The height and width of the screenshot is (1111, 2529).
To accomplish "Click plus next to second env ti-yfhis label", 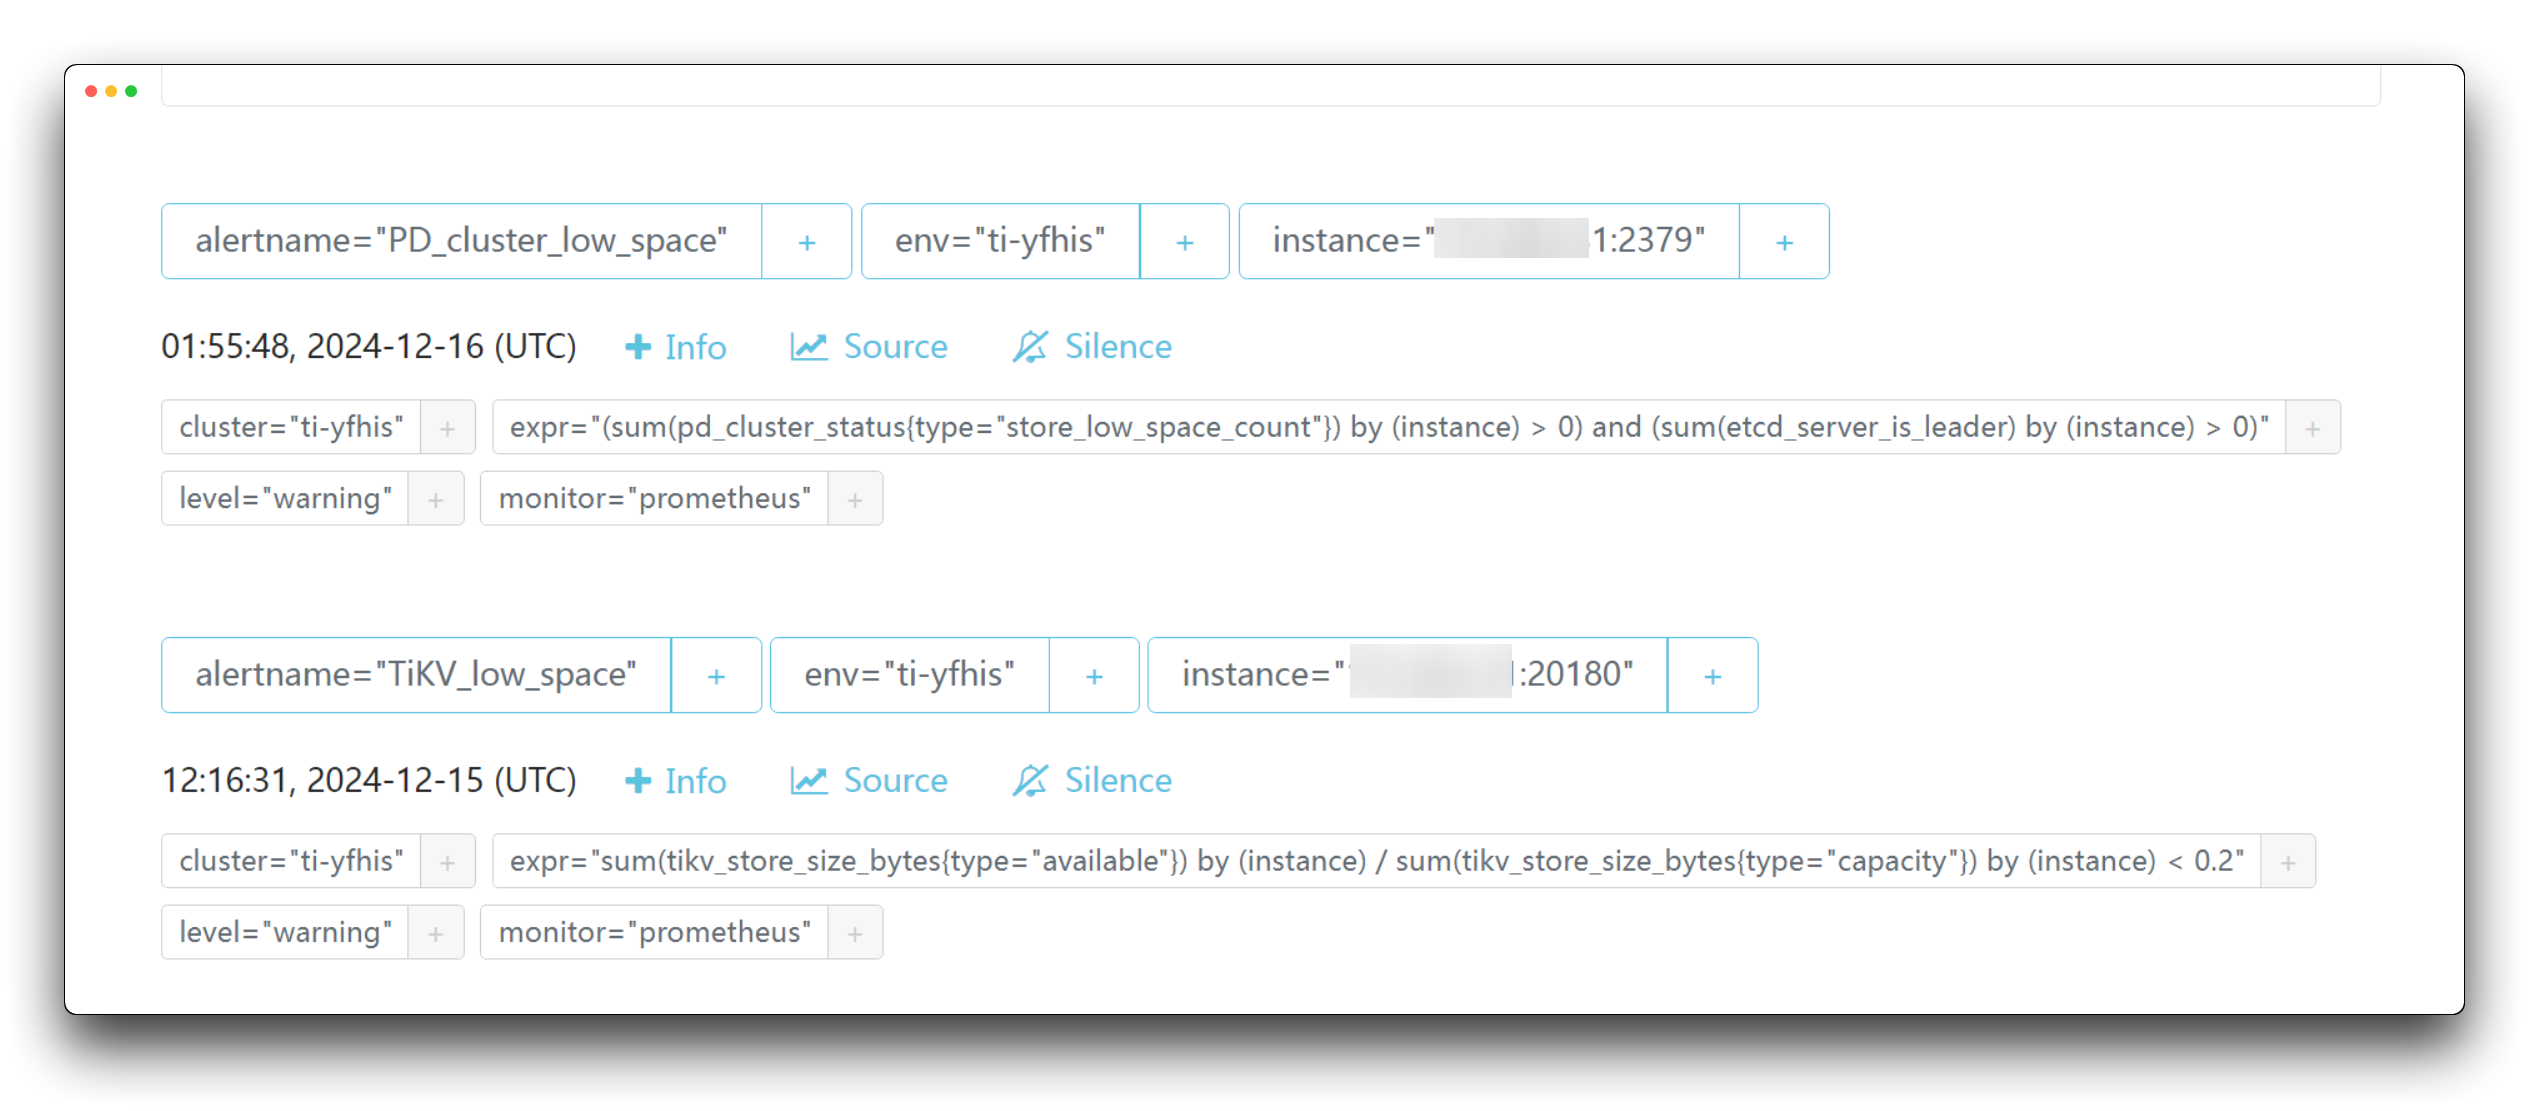I will [x=1094, y=676].
